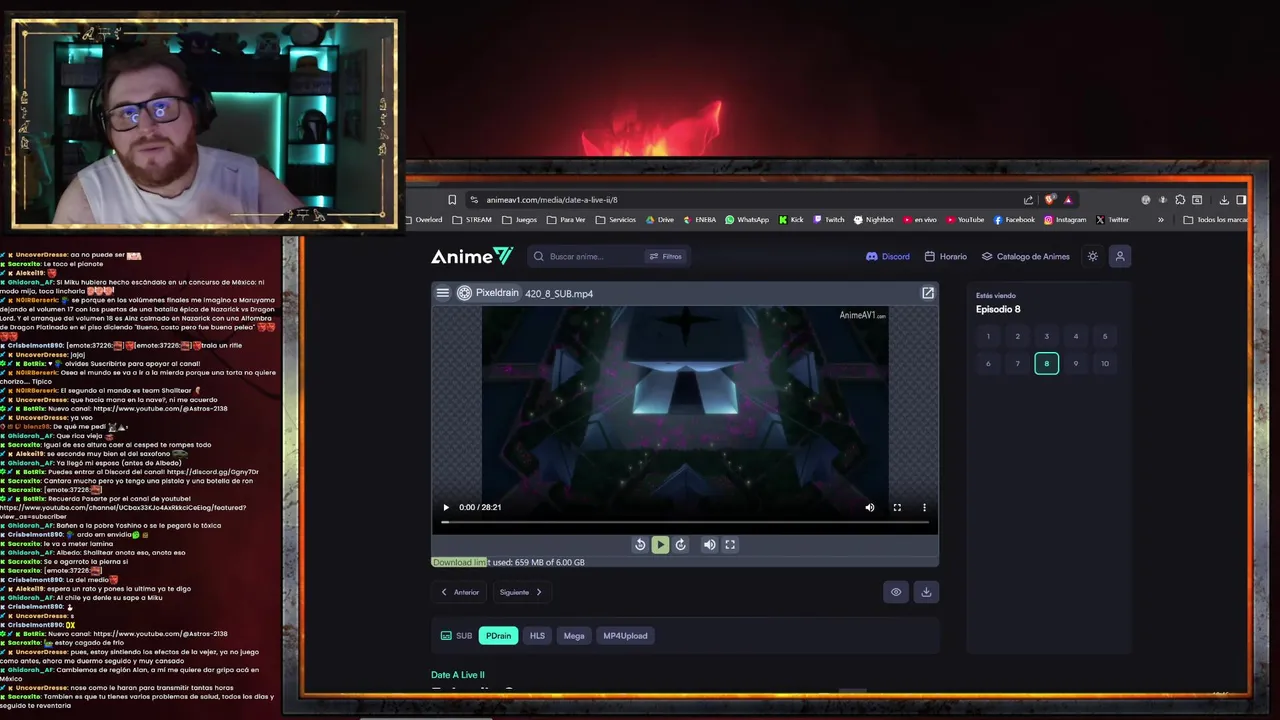This screenshot has width=1280, height=720.
Task: Play the video from the native control
Action: 446,507
